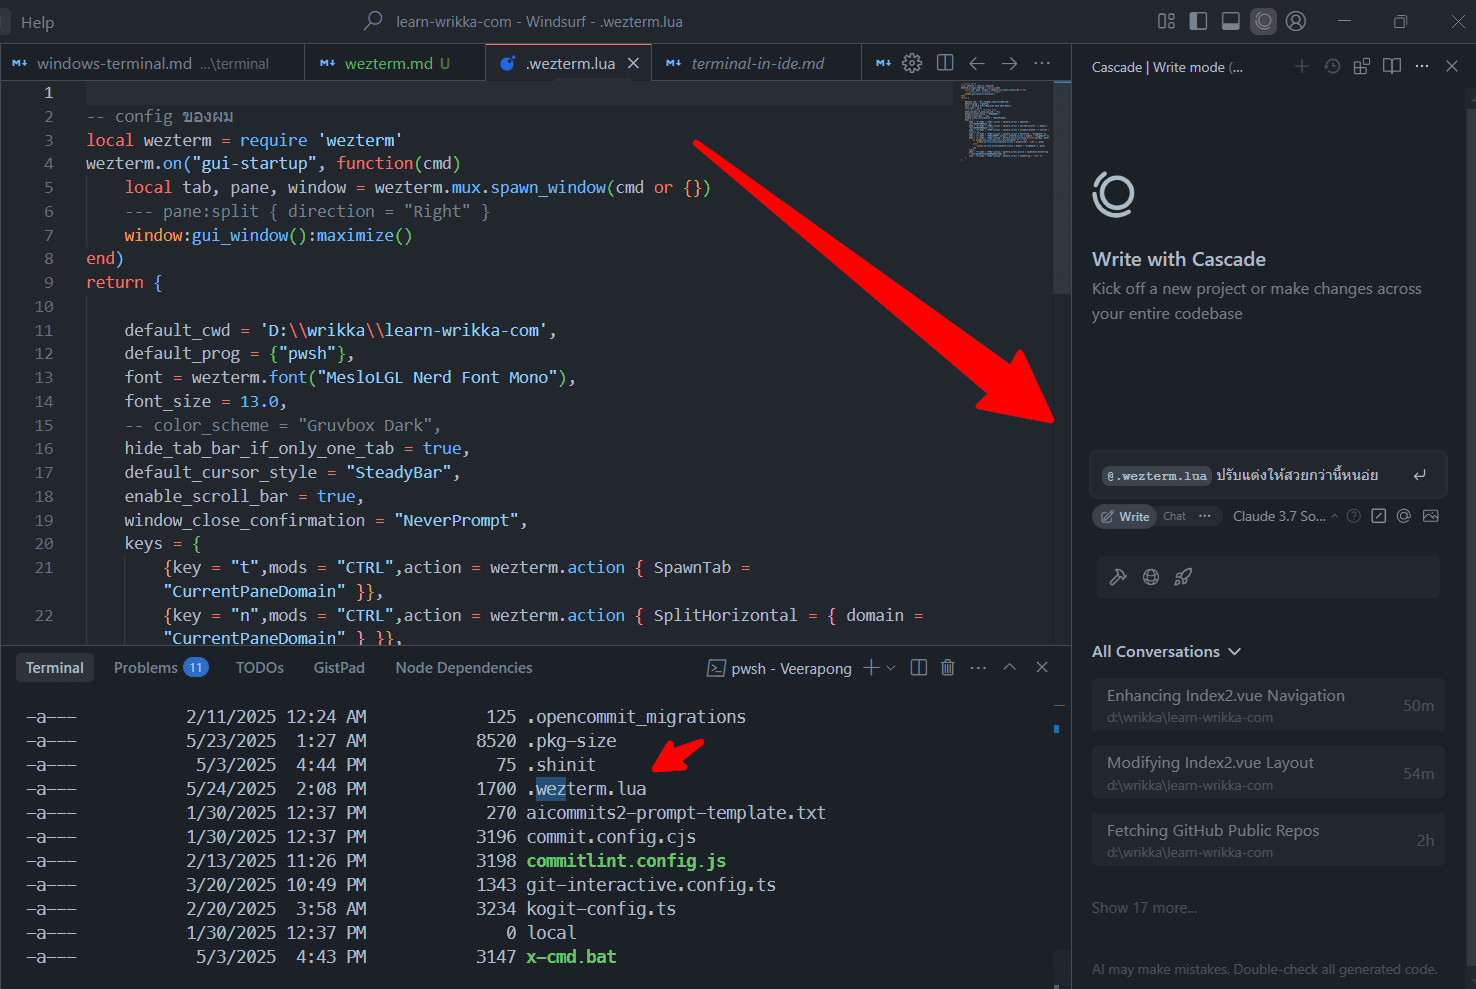Image resolution: width=1476 pixels, height=989 pixels.
Task: Open Cascade plugins blocks icon
Action: click(1361, 66)
